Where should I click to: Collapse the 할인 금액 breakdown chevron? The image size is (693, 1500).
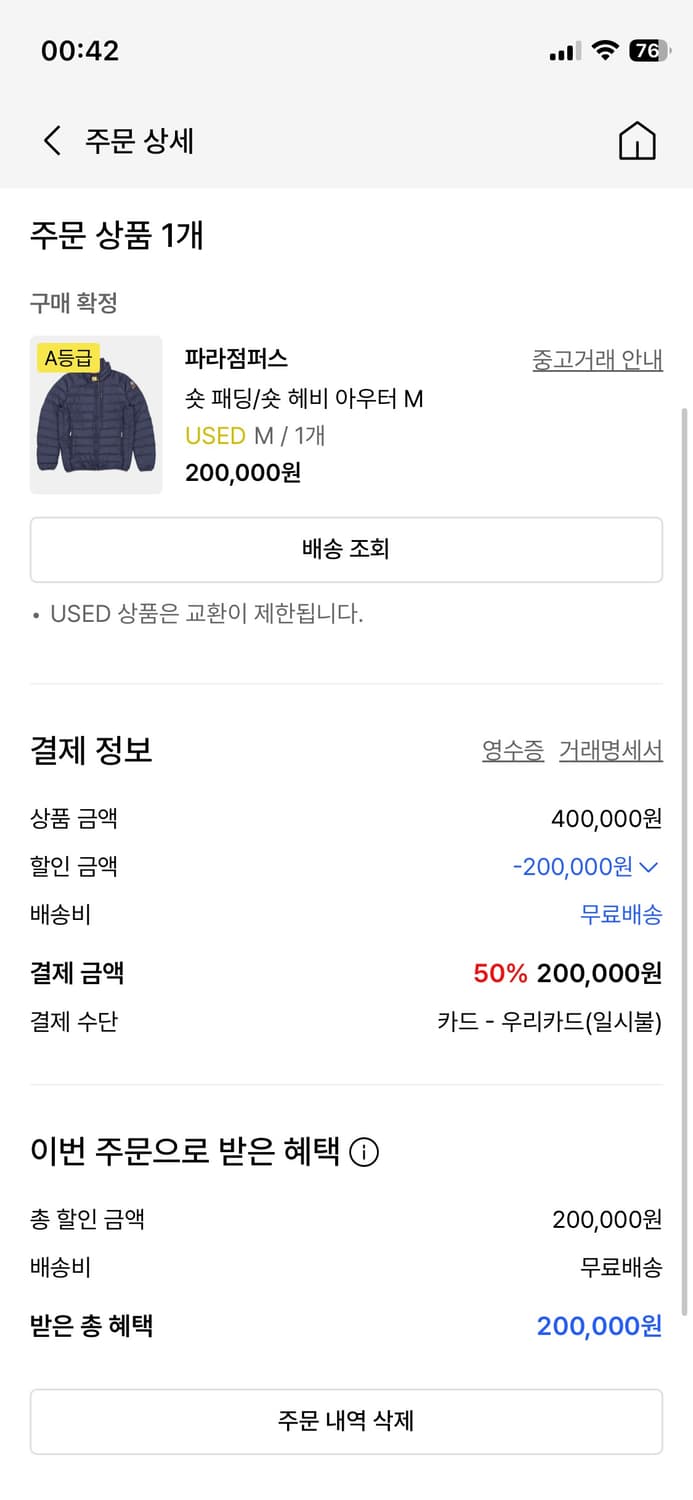tap(650, 866)
